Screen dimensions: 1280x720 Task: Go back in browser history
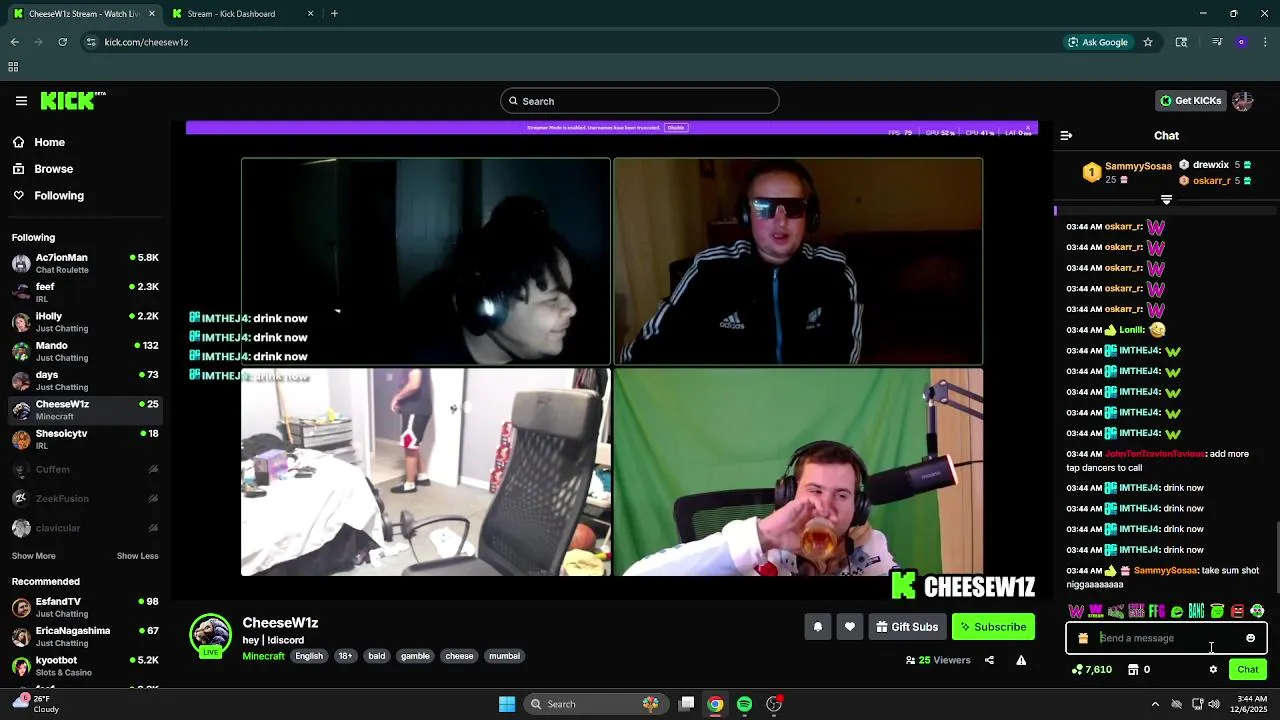tap(15, 42)
